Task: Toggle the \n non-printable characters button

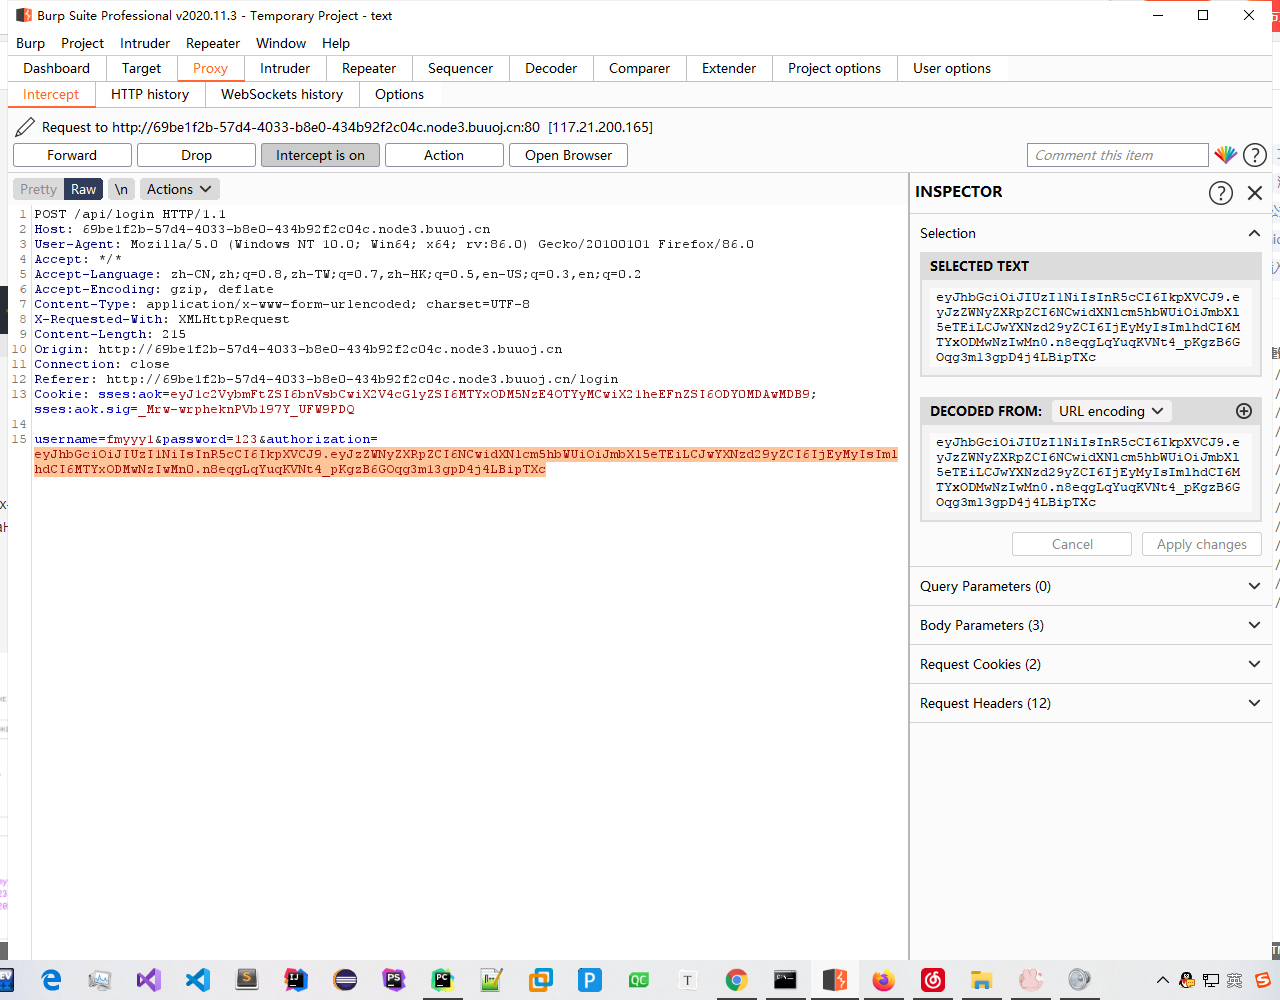Action: pyautogui.click(x=121, y=189)
